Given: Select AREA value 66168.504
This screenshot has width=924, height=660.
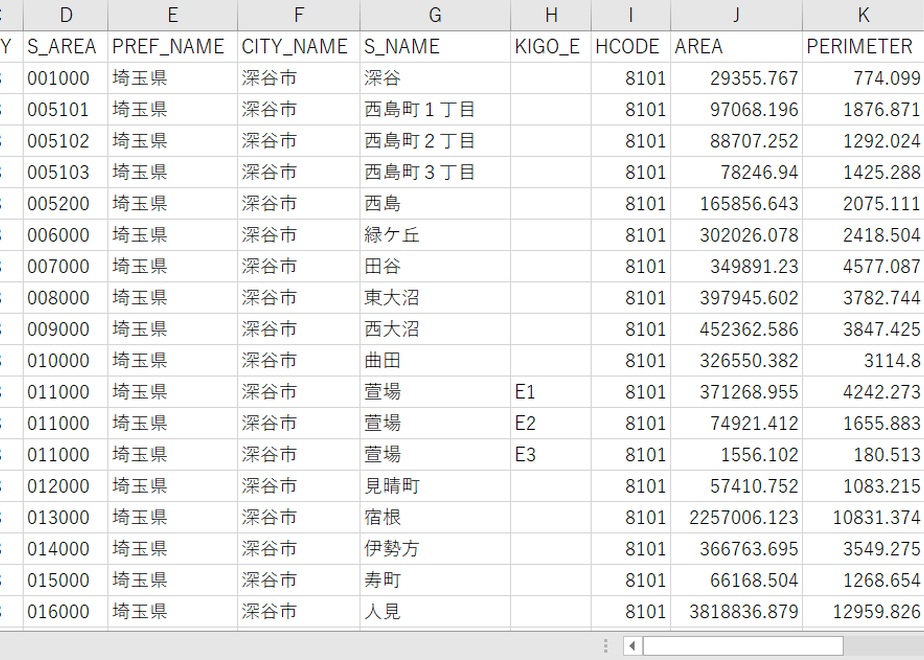Looking at the screenshot, I should 736,580.
